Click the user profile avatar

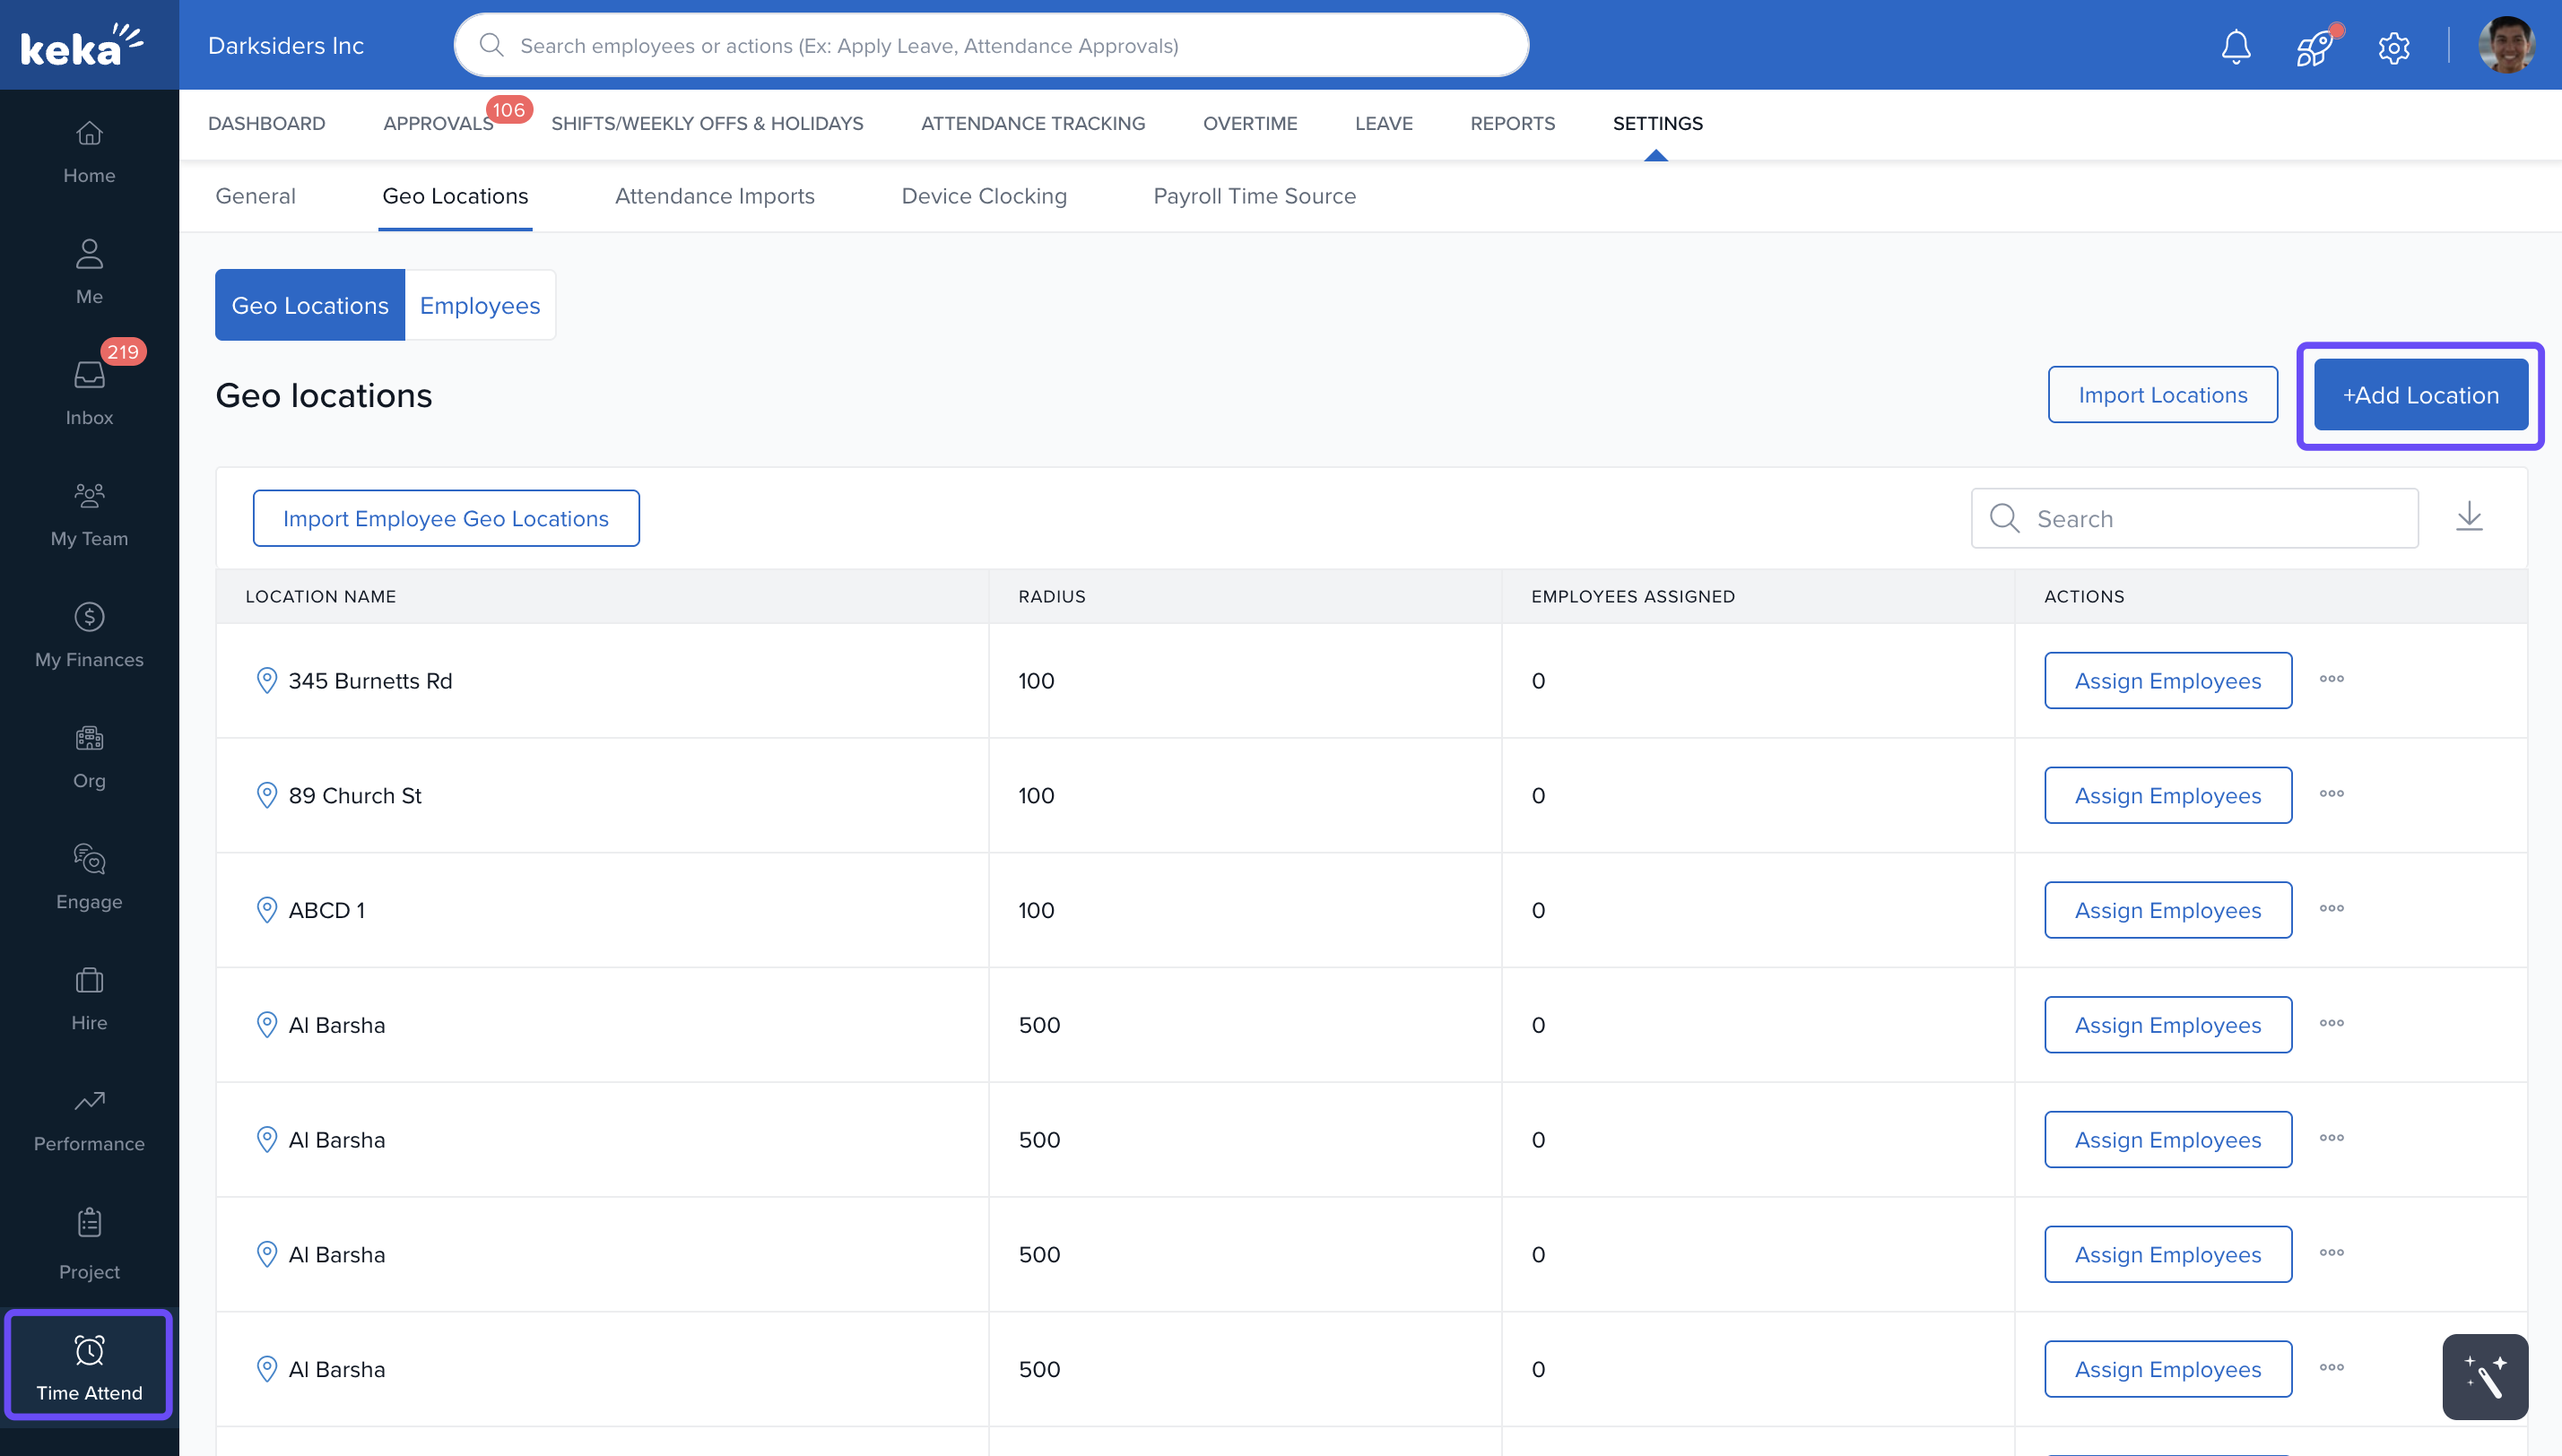click(2505, 46)
